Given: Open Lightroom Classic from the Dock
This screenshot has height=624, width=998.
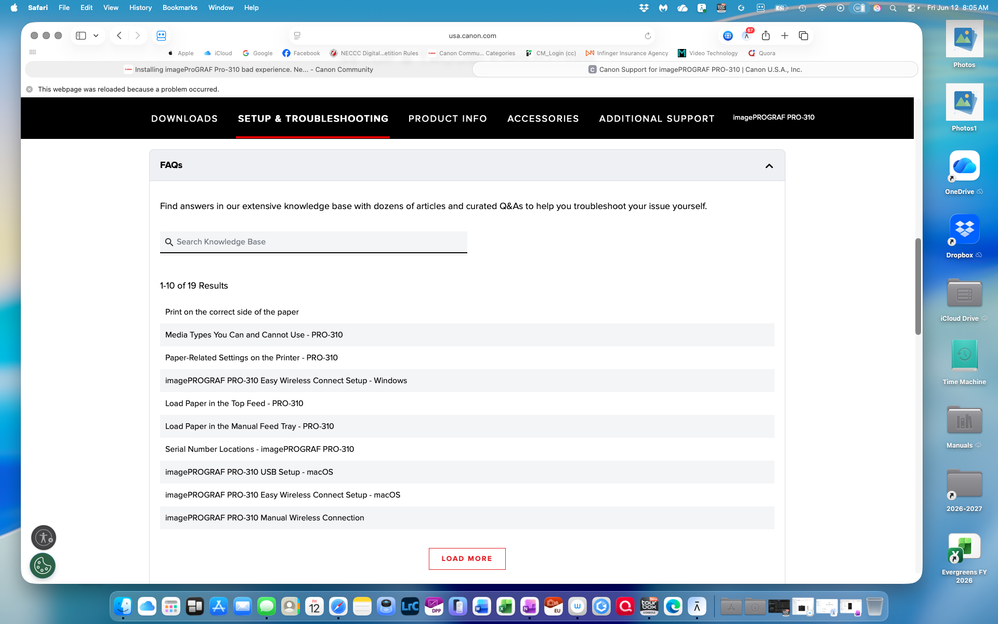Looking at the screenshot, I should coord(410,606).
